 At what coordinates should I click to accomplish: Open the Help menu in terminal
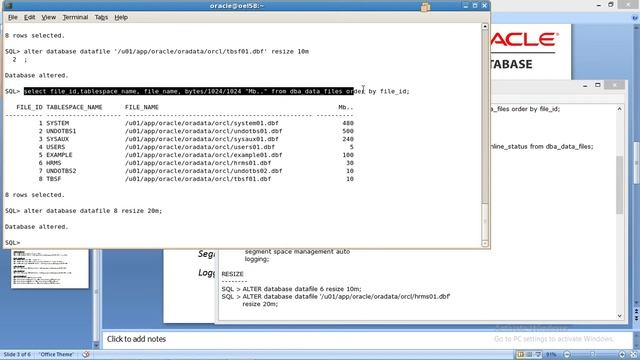click(x=121, y=17)
